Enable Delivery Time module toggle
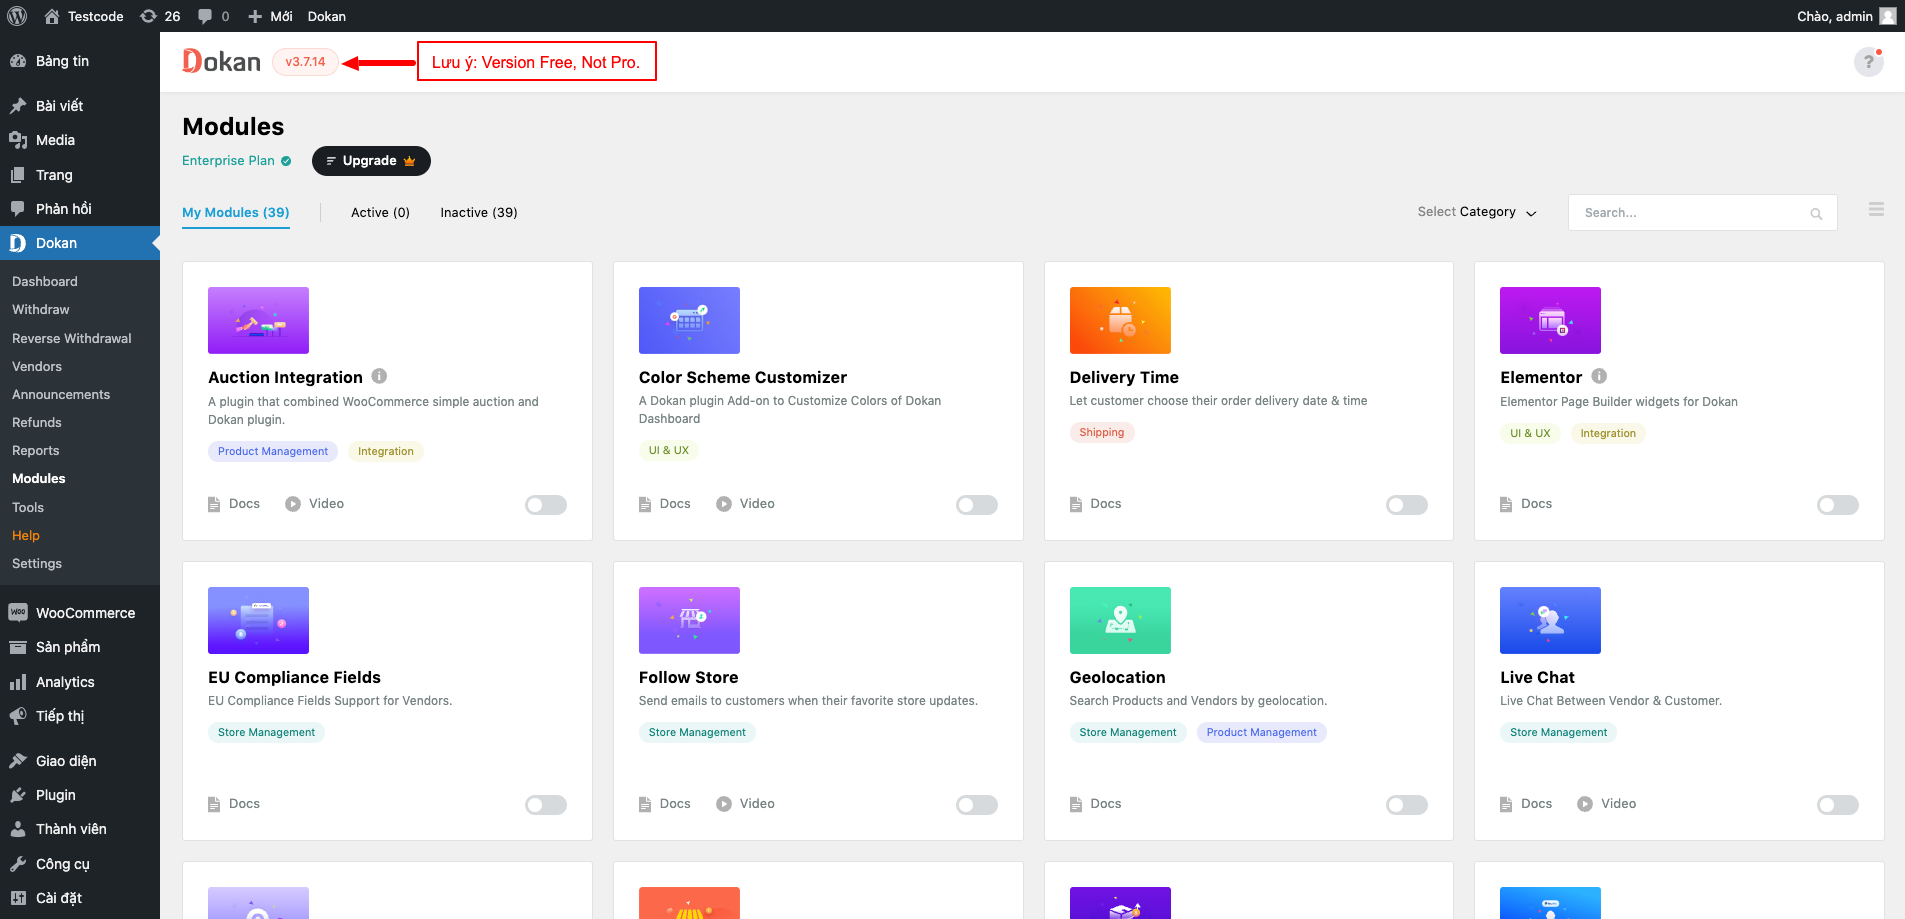The height and width of the screenshot is (919, 1905). [1407, 505]
